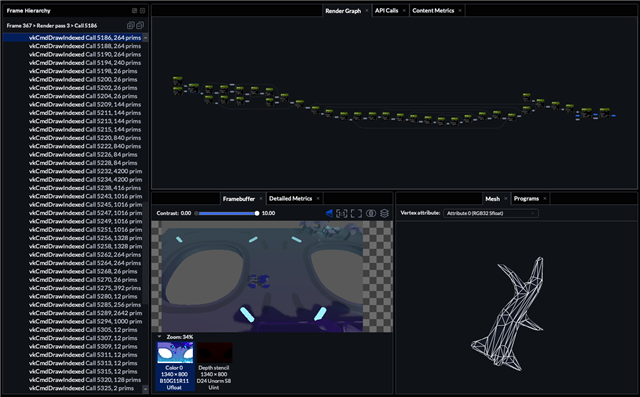Image resolution: width=640 pixels, height=397 pixels.
Task: Click the Render pass 3 breadcrumb
Action: point(53,26)
